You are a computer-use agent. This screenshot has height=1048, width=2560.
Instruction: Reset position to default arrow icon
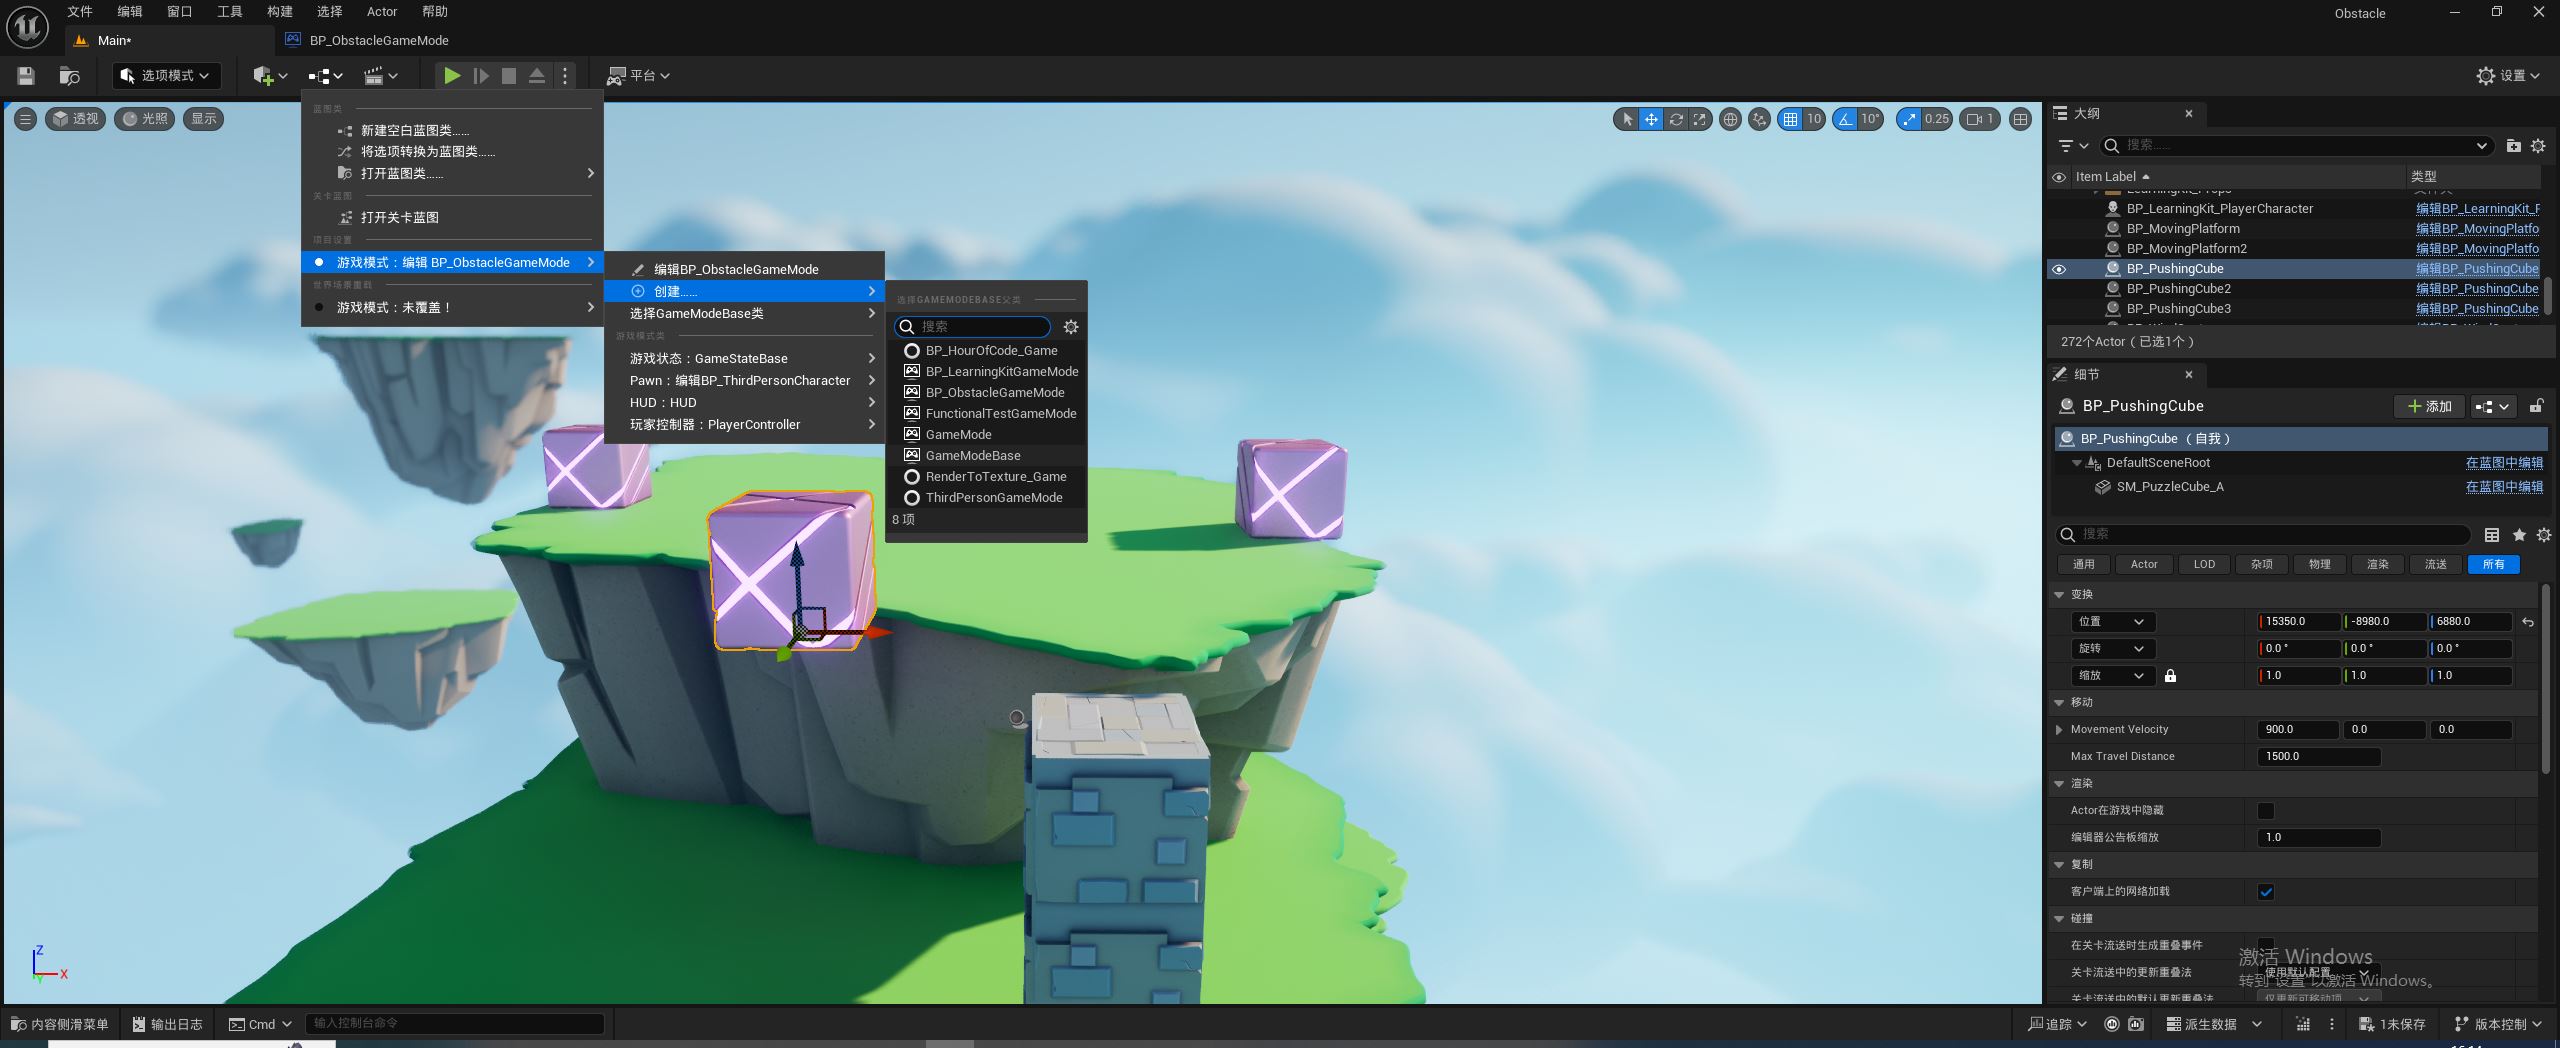tap(2528, 622)
